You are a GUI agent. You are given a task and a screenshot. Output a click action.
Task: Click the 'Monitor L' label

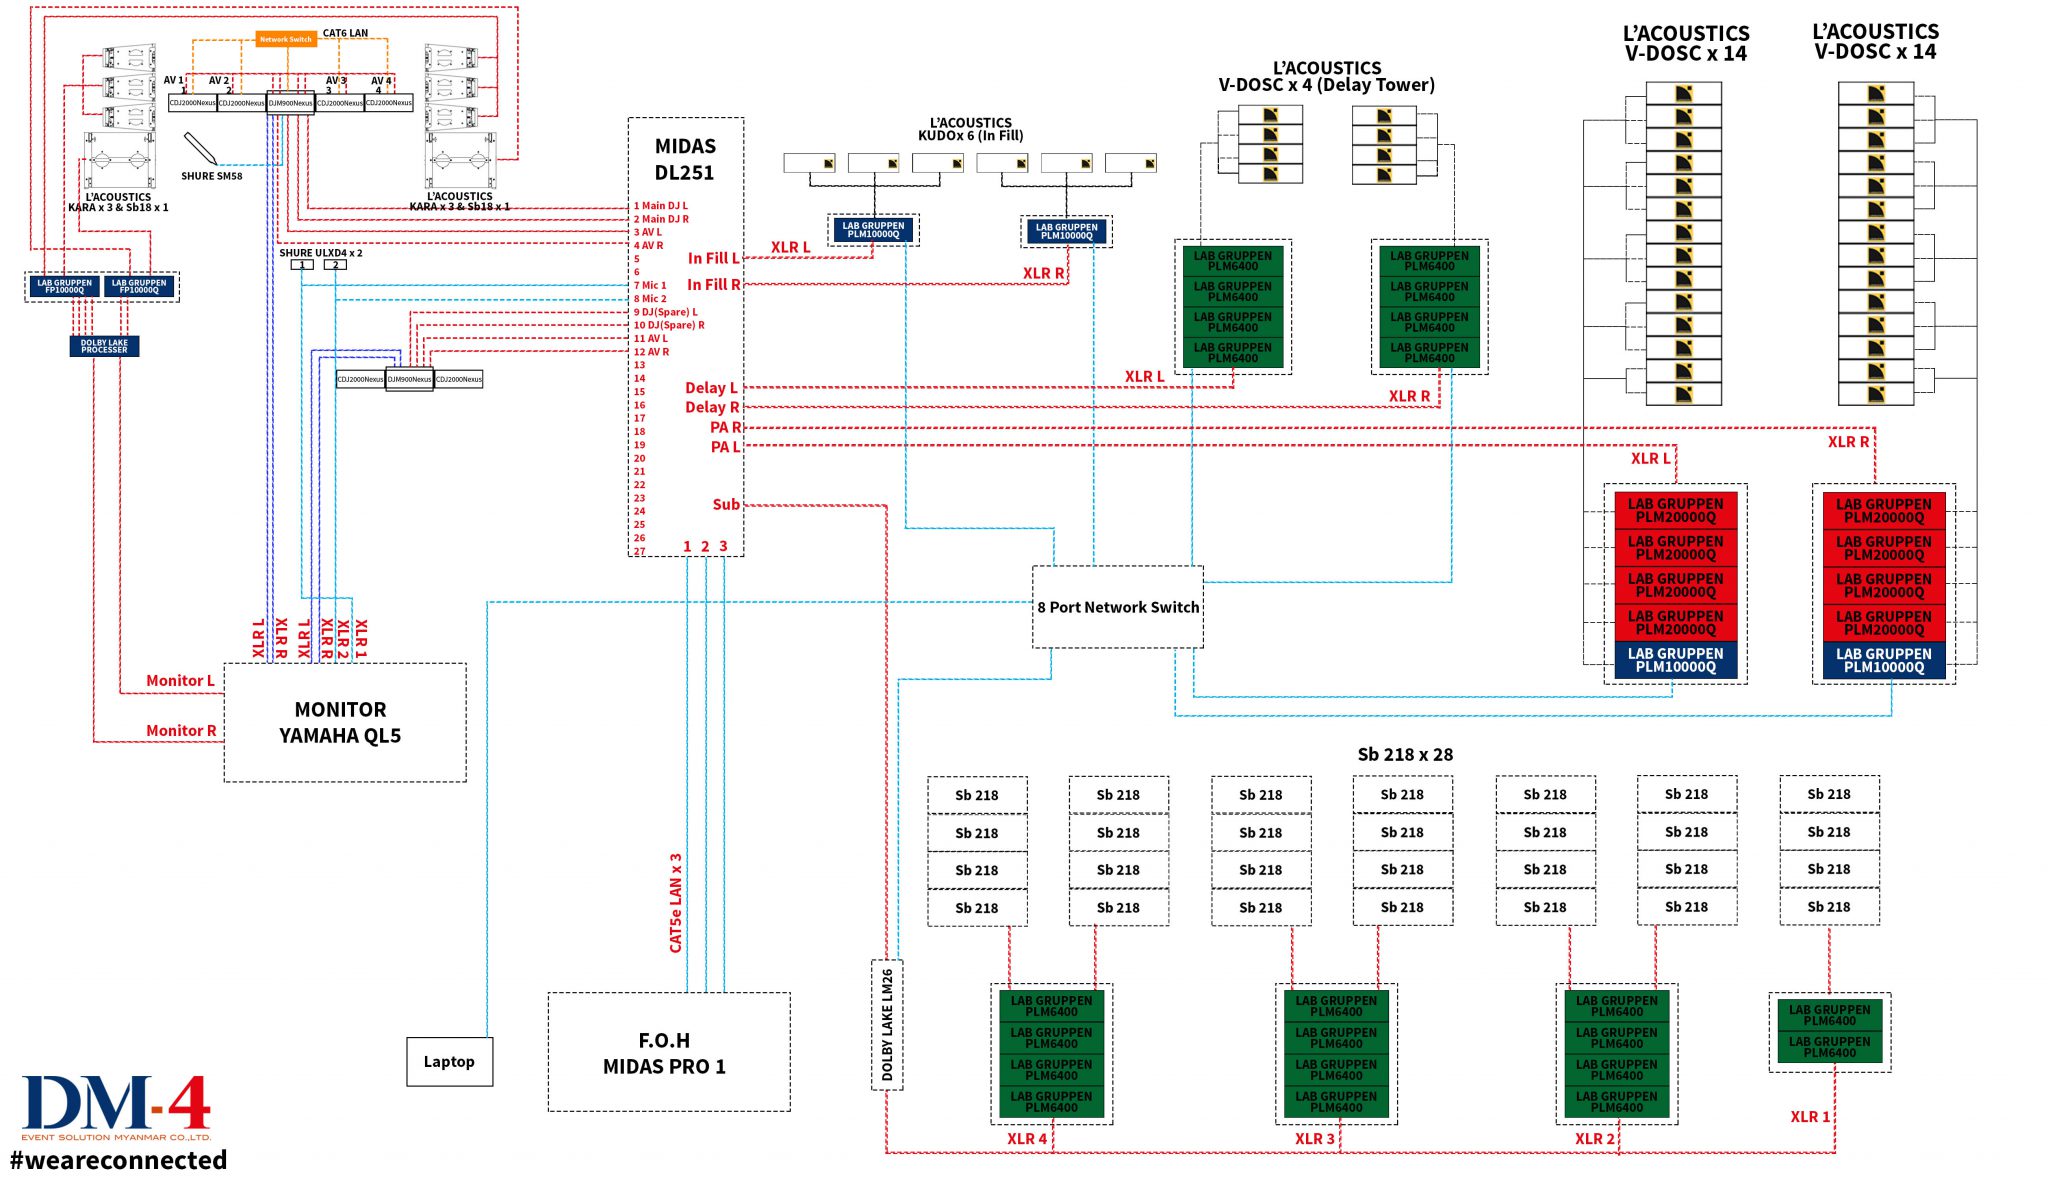tap(181, 681)
